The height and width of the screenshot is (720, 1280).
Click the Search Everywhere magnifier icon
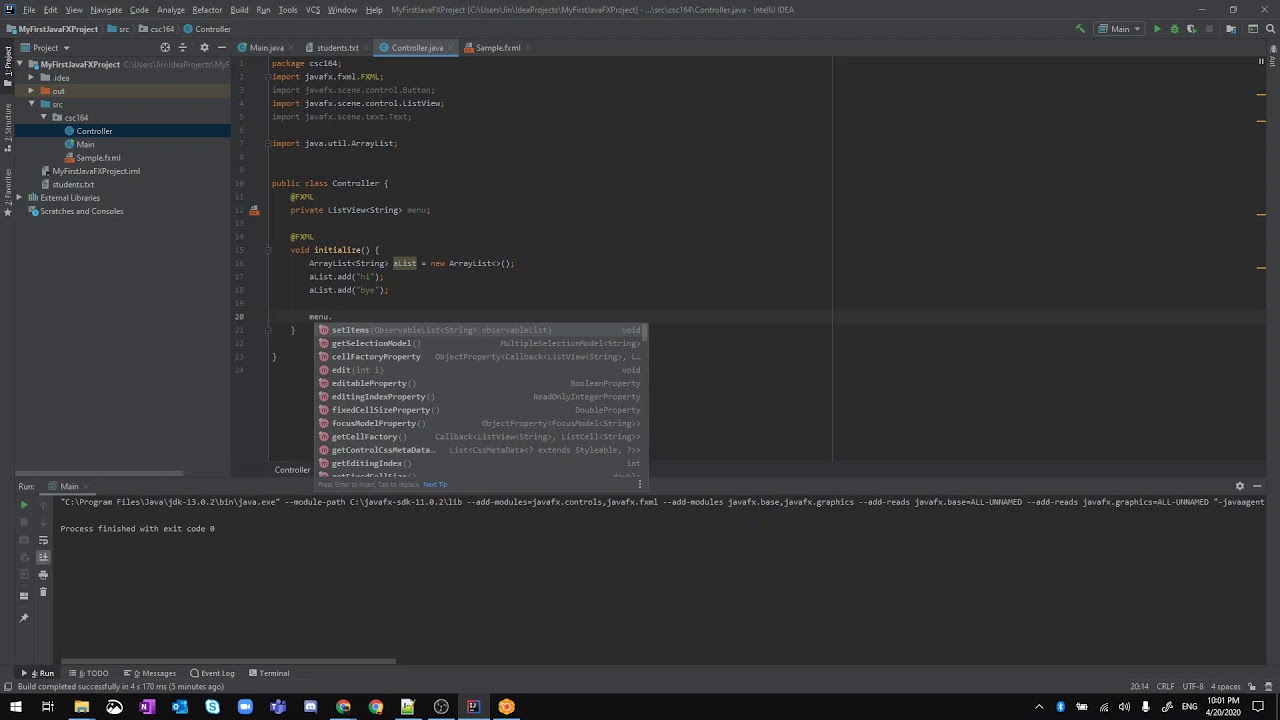click(1270, 29)
